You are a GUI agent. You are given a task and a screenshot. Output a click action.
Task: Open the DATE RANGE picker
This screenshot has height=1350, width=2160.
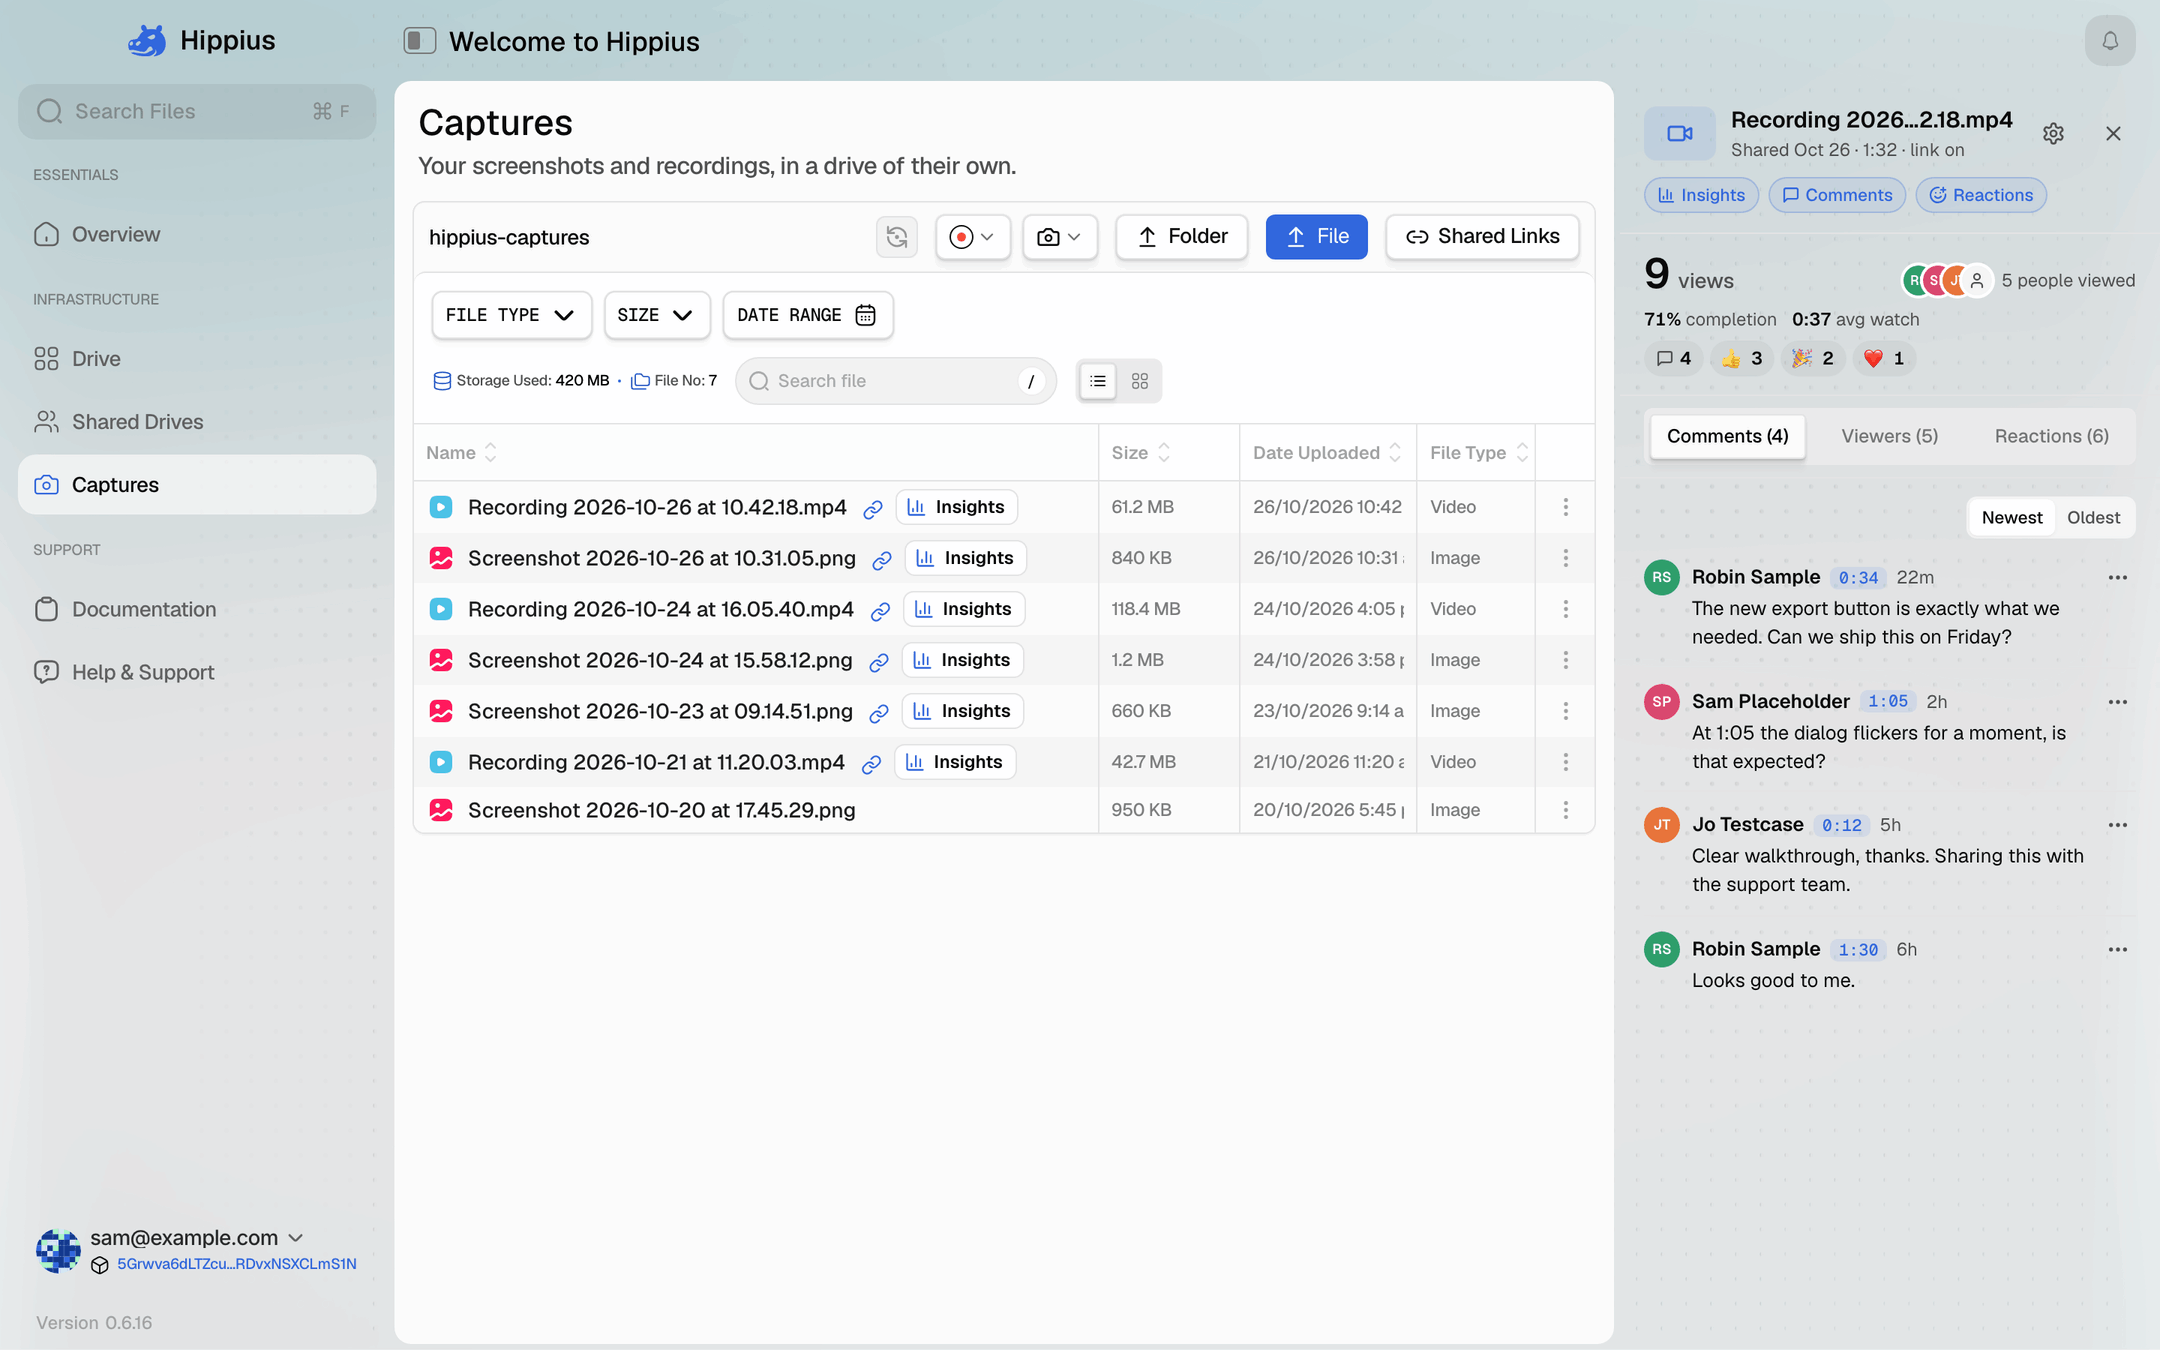tap(807, 315)
